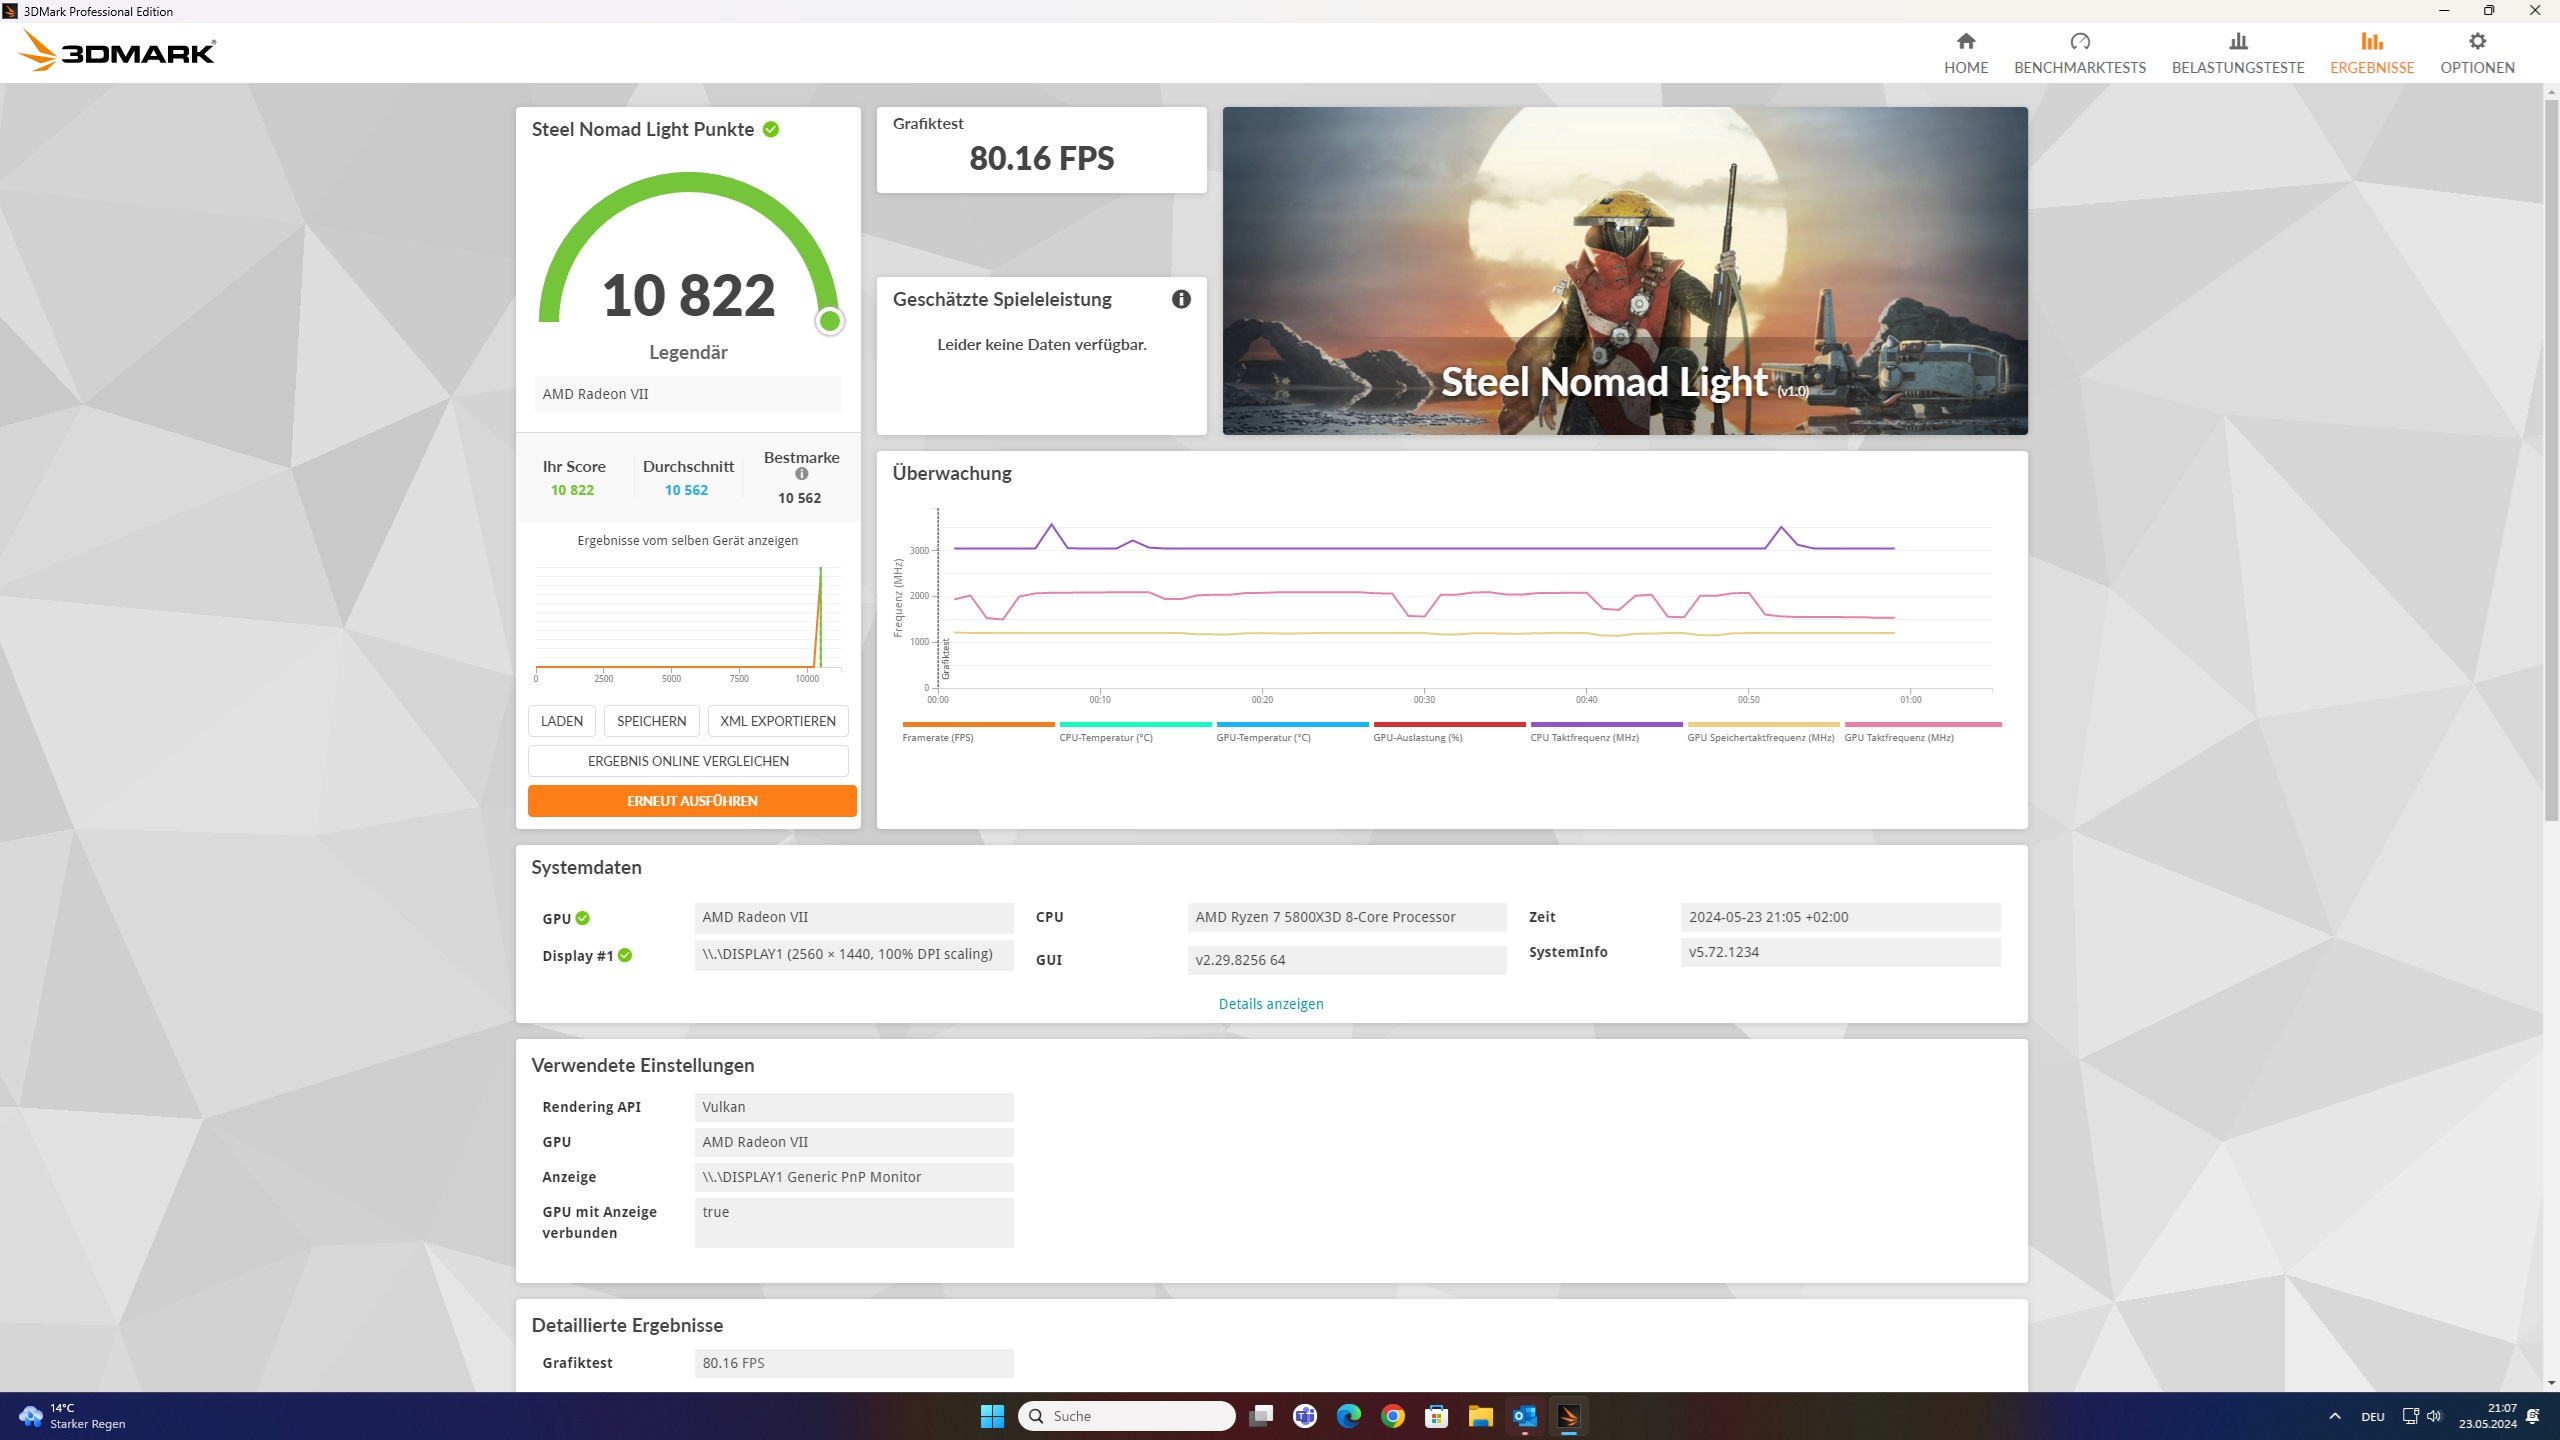This screenshot has height=1440, width=2560.
Task: Click info icon beside Geschätzte Spieleleistung
Action: tap(1181, 299)
